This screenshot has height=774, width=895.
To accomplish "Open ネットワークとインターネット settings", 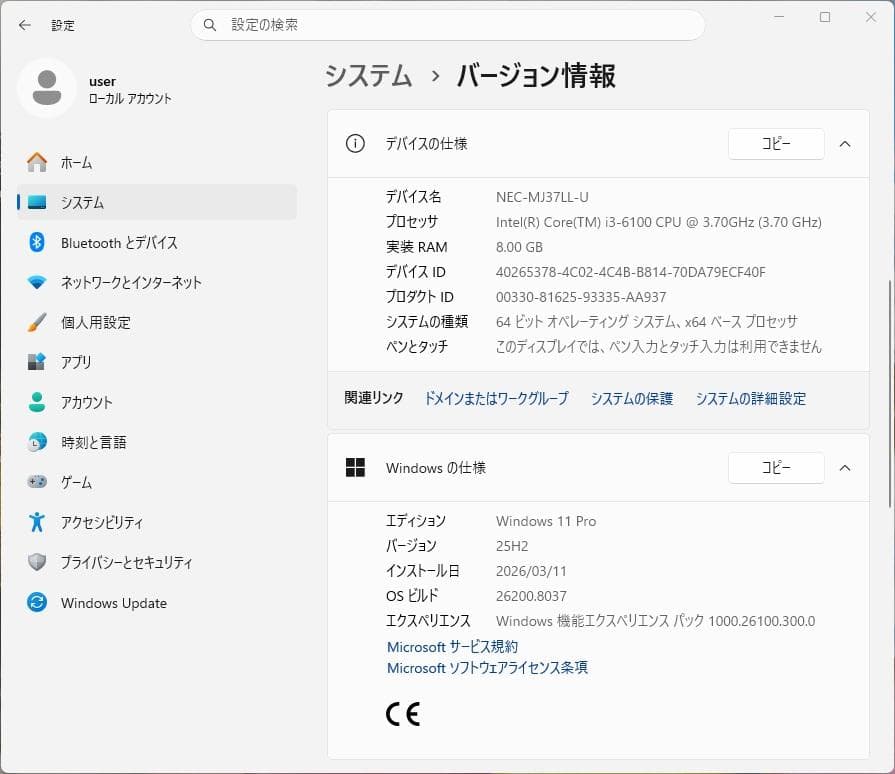I will pyautogui.click(x=157, y=283).
